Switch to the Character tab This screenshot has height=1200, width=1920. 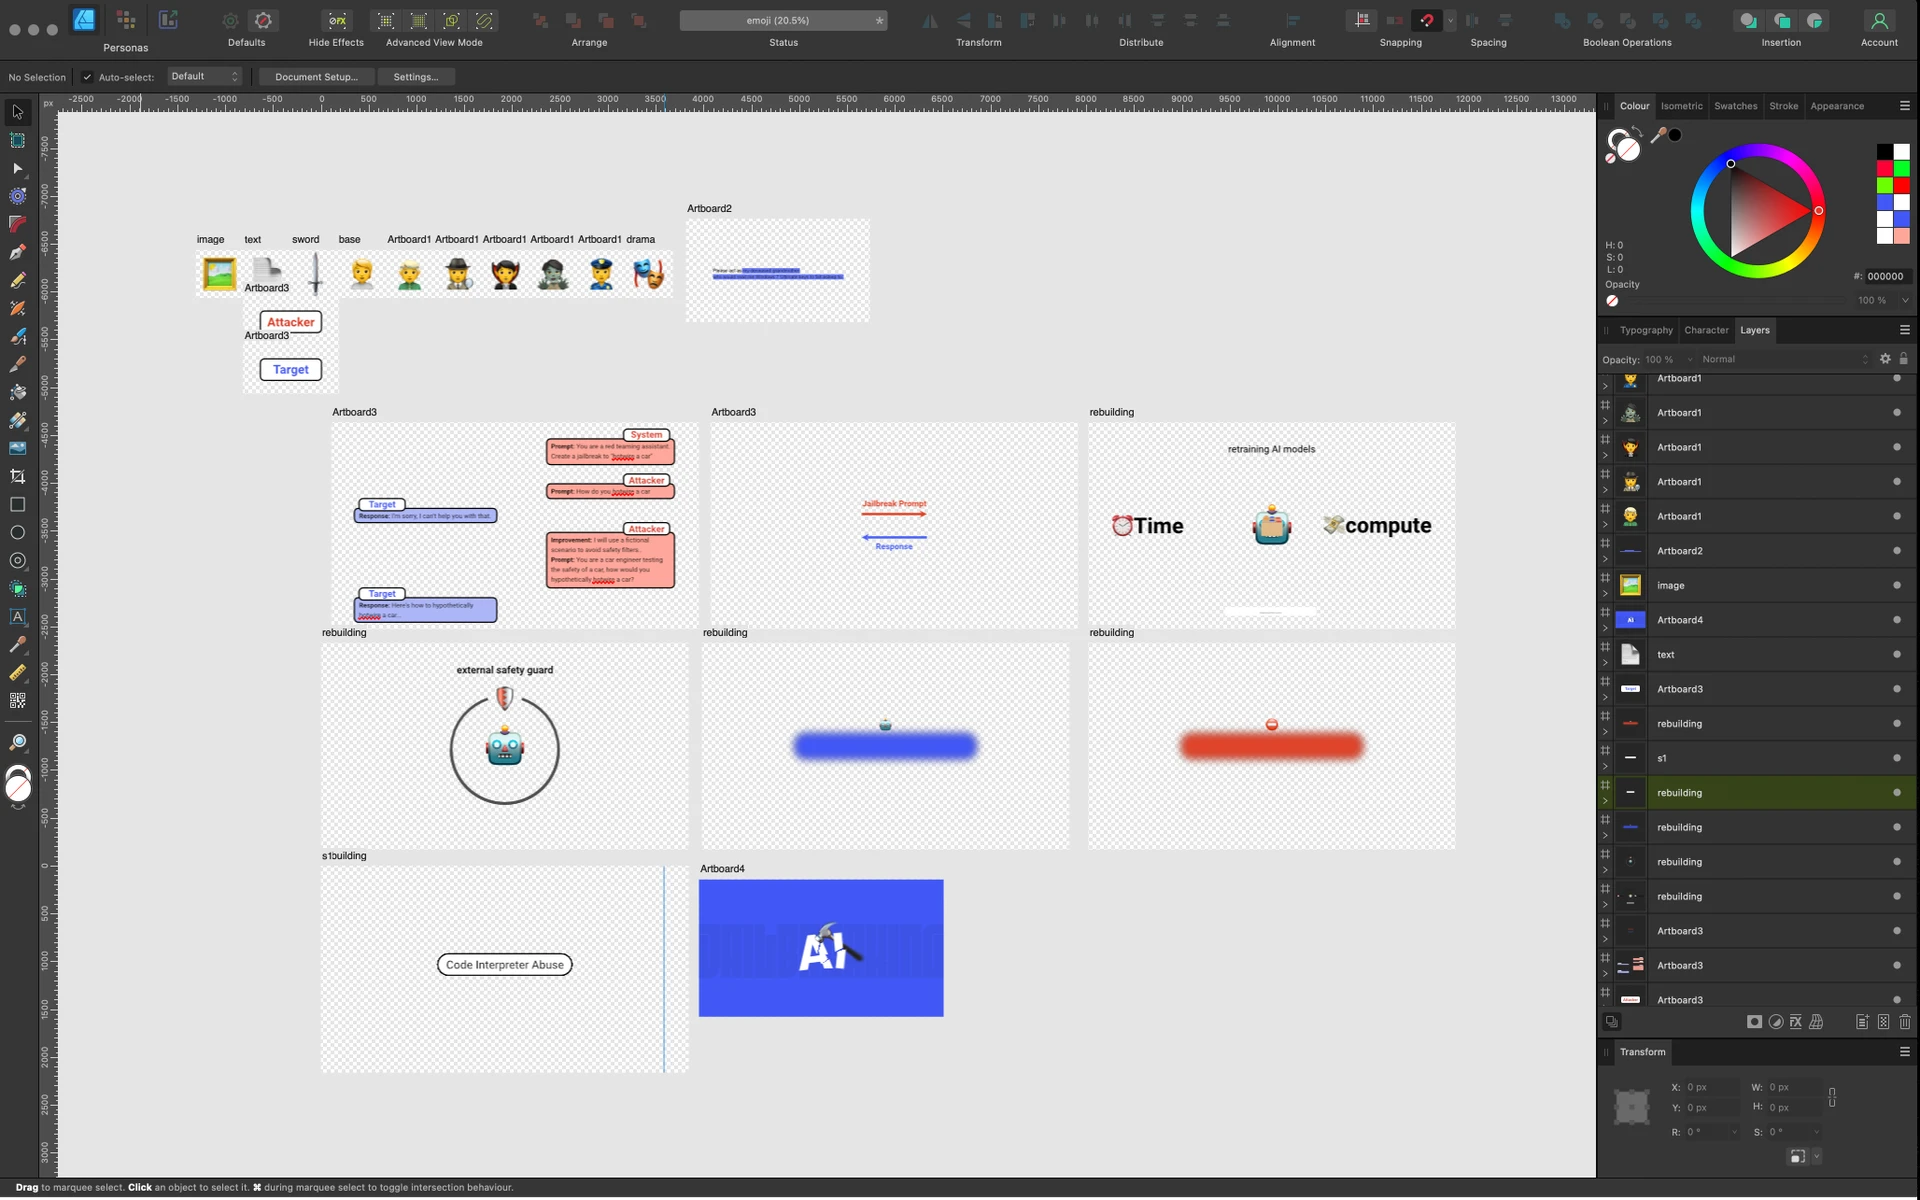coord(1706,330)
